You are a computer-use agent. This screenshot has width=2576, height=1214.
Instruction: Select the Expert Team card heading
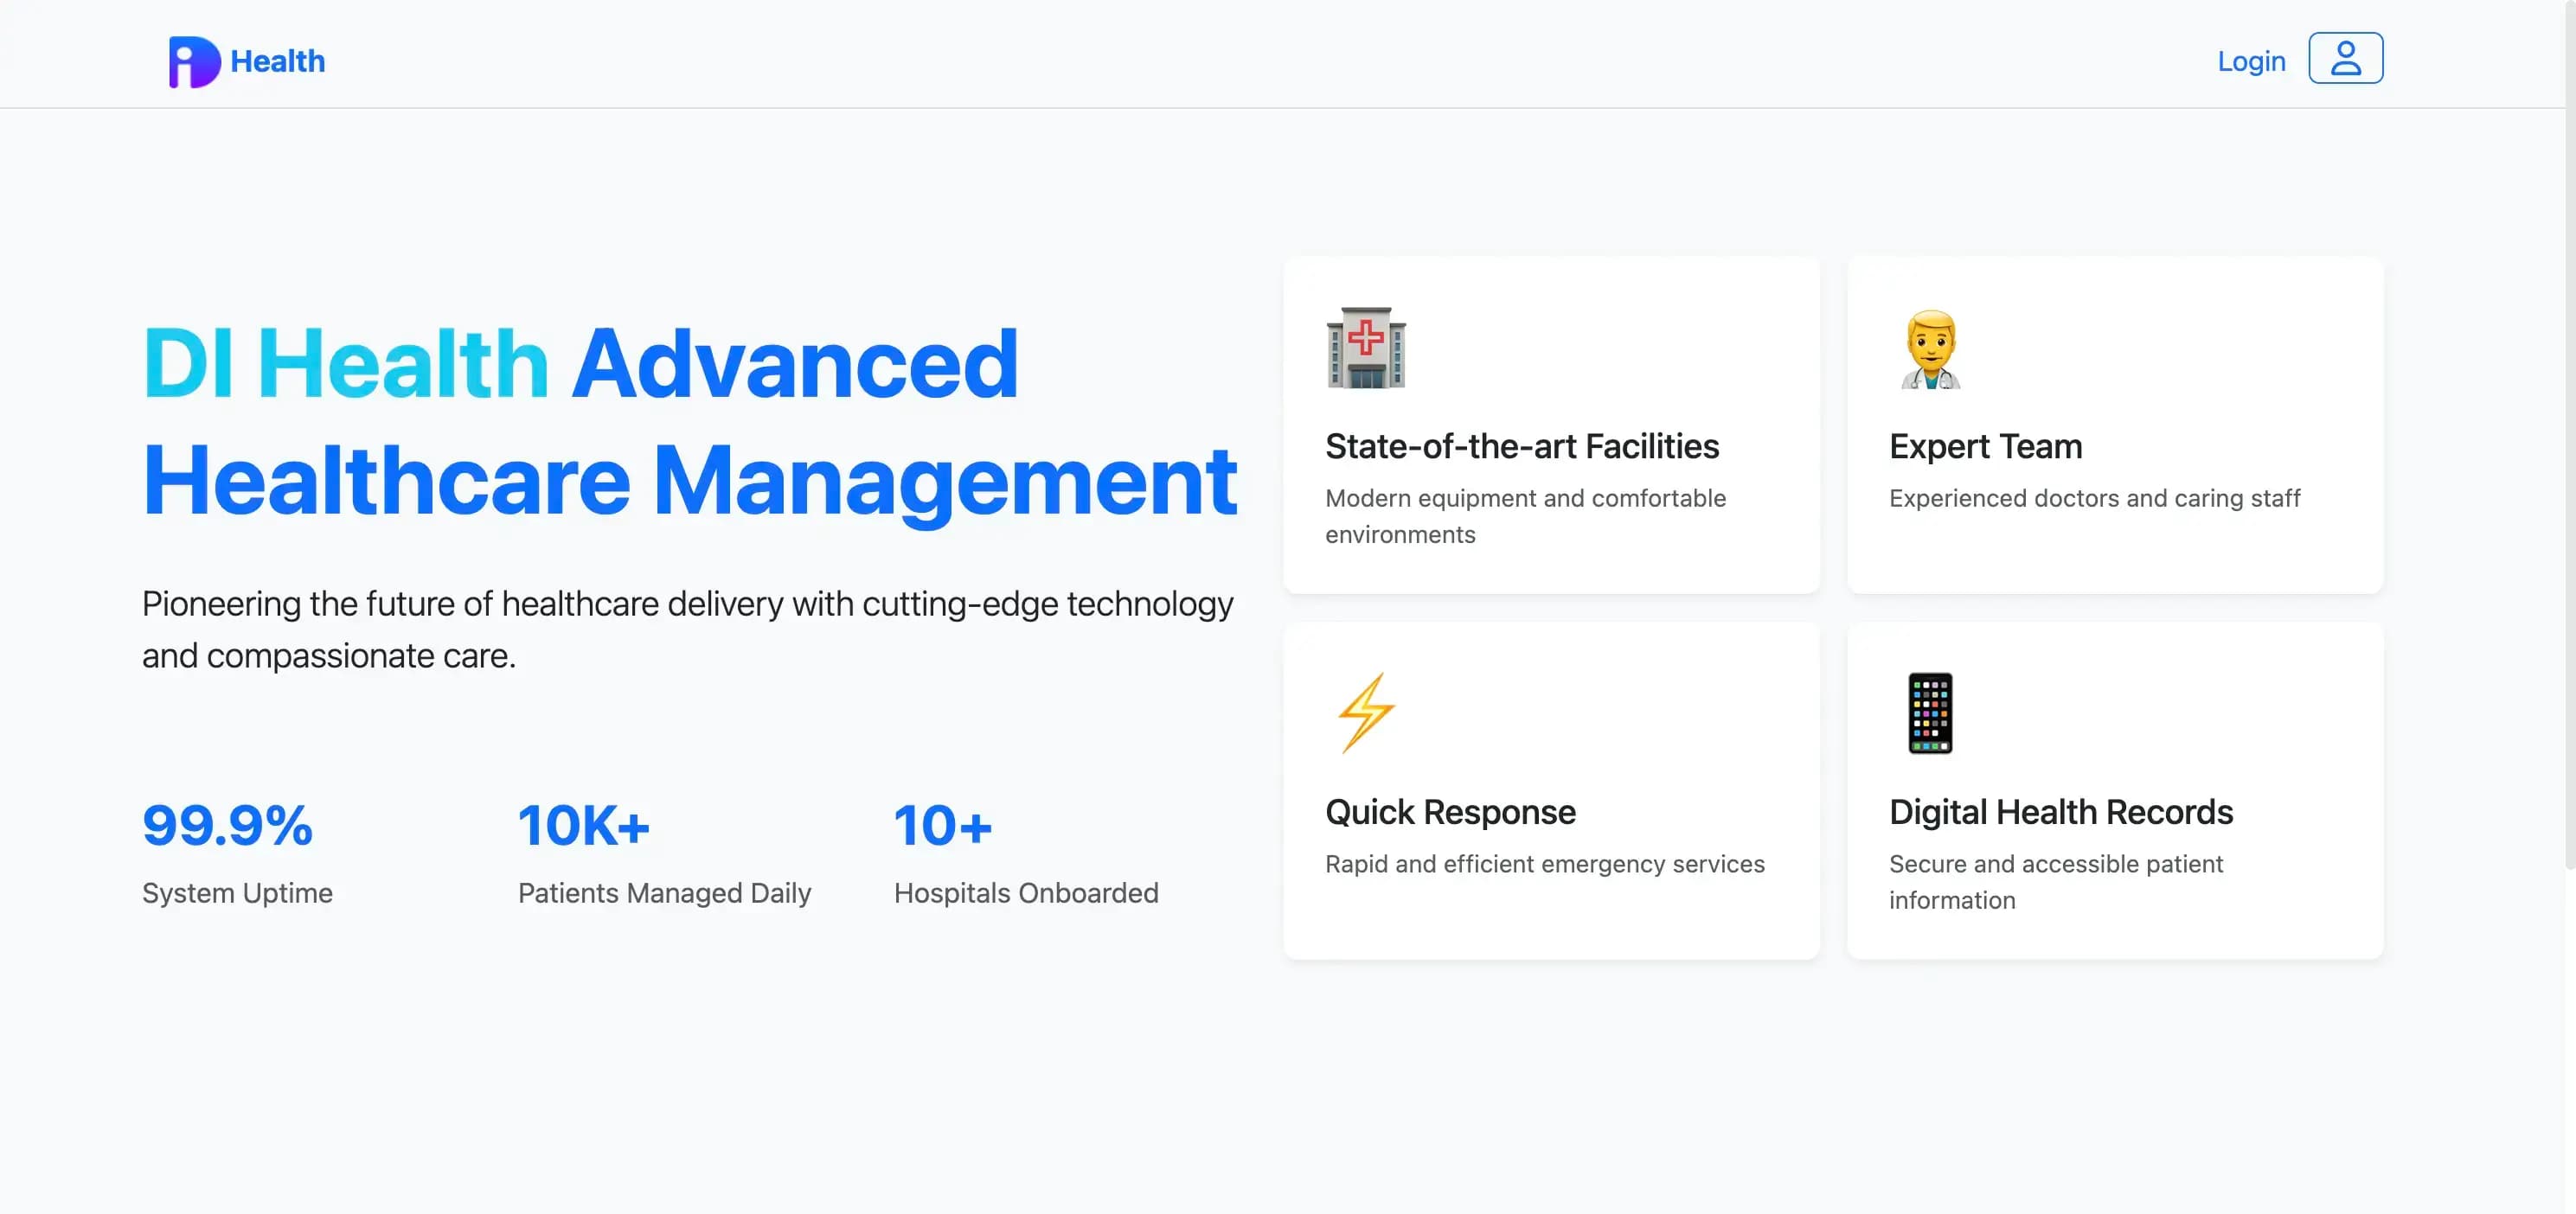coord(1985,446)
